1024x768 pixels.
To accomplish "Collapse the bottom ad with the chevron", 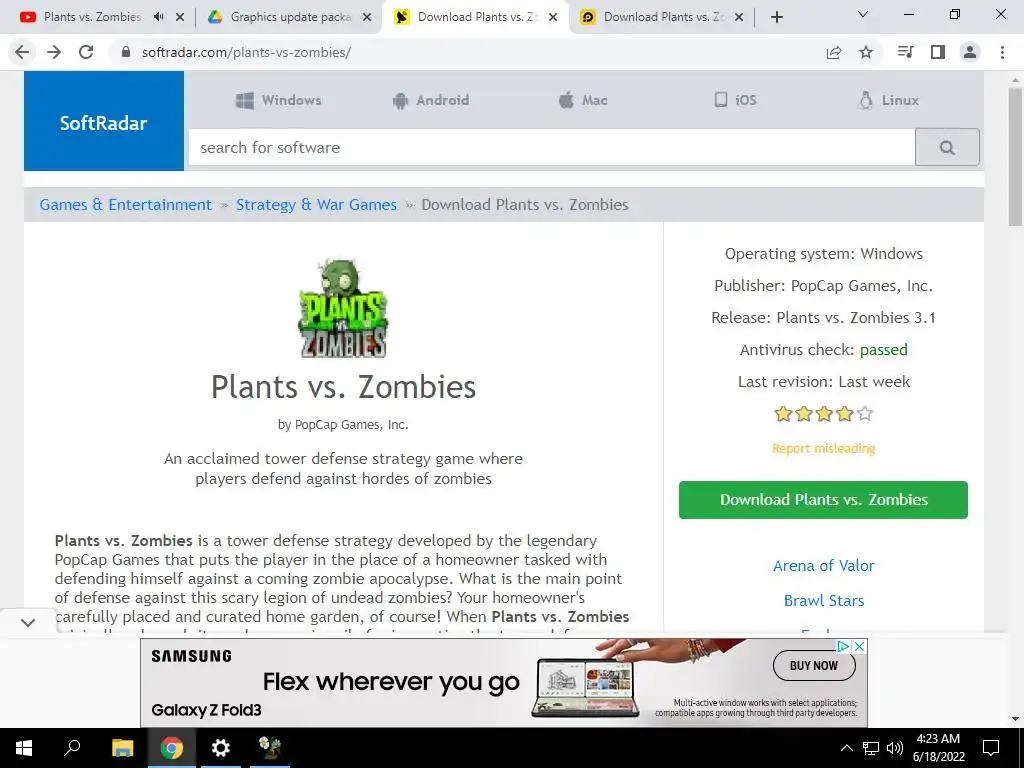I will point(28,622).
